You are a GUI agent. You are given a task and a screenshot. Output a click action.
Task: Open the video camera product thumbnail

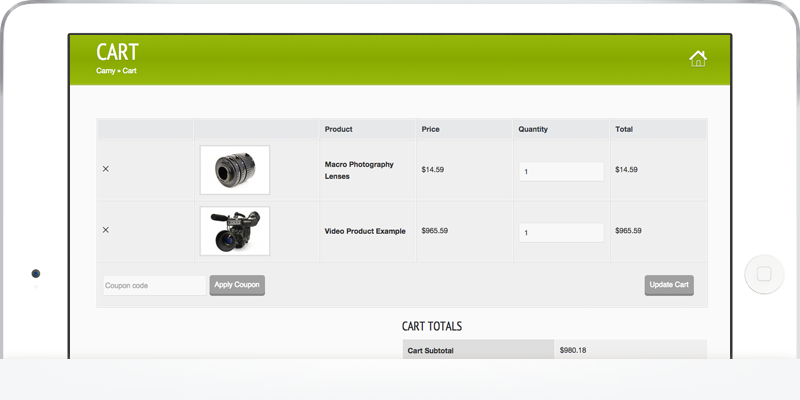tap(235, 231)
